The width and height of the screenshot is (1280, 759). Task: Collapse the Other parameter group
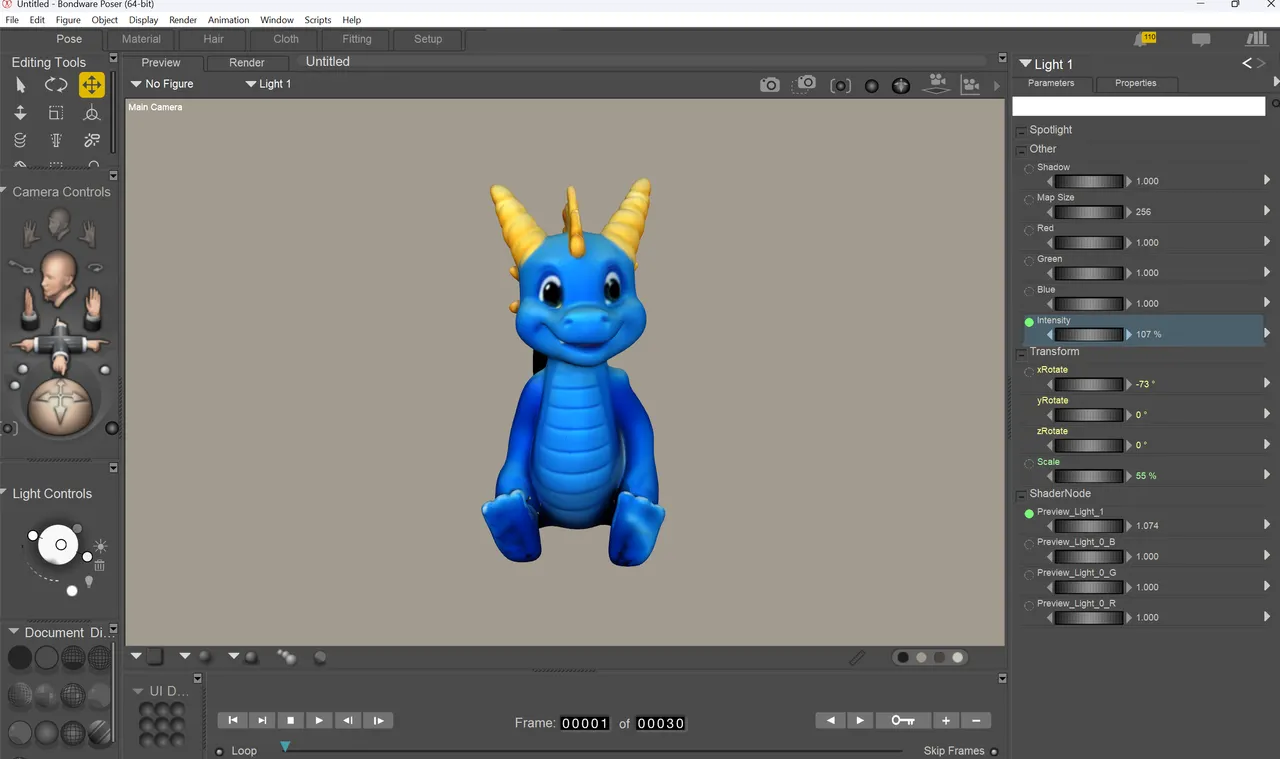point(1021,150)
